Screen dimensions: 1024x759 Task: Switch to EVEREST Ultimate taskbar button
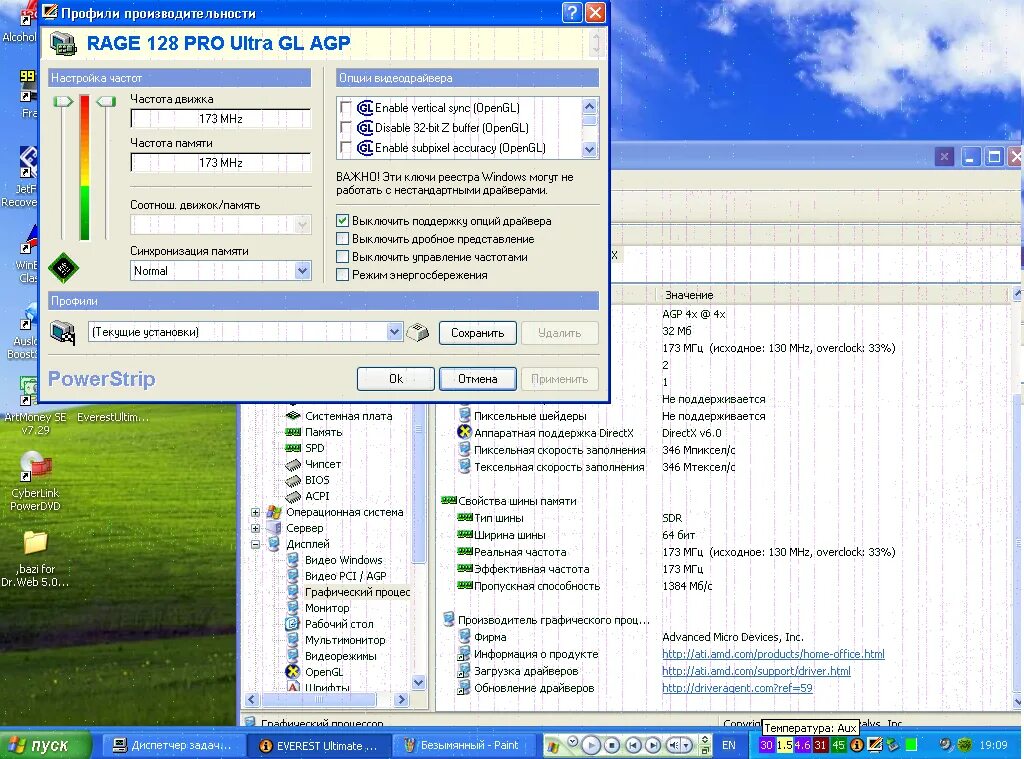(319, 745)
